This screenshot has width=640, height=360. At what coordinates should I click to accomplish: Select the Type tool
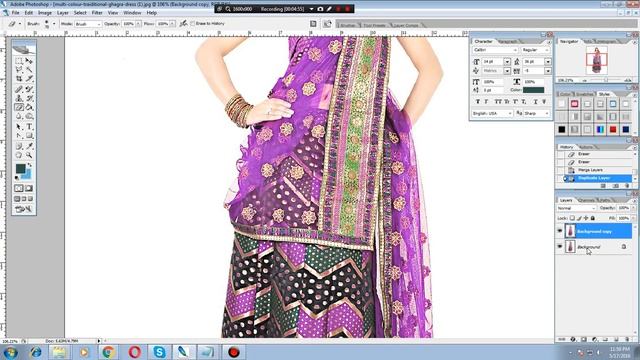(29, 127)
